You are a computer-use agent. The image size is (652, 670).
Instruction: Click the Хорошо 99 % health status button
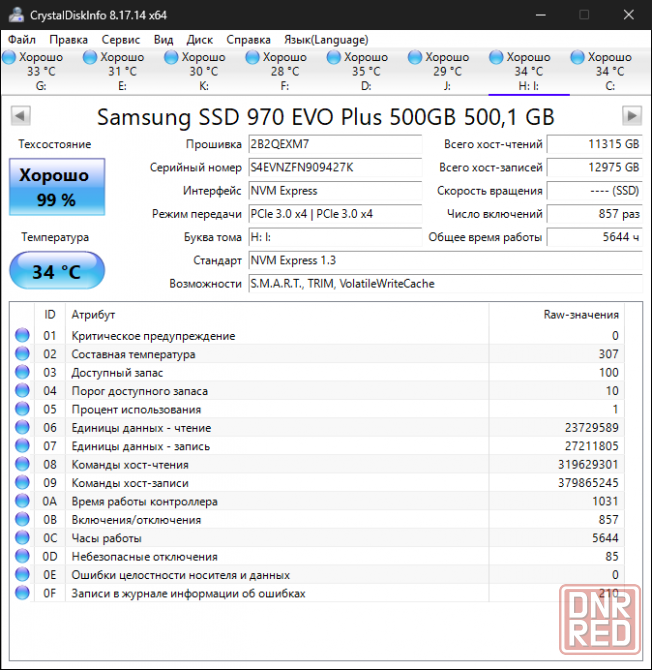[x=57, y=187]
